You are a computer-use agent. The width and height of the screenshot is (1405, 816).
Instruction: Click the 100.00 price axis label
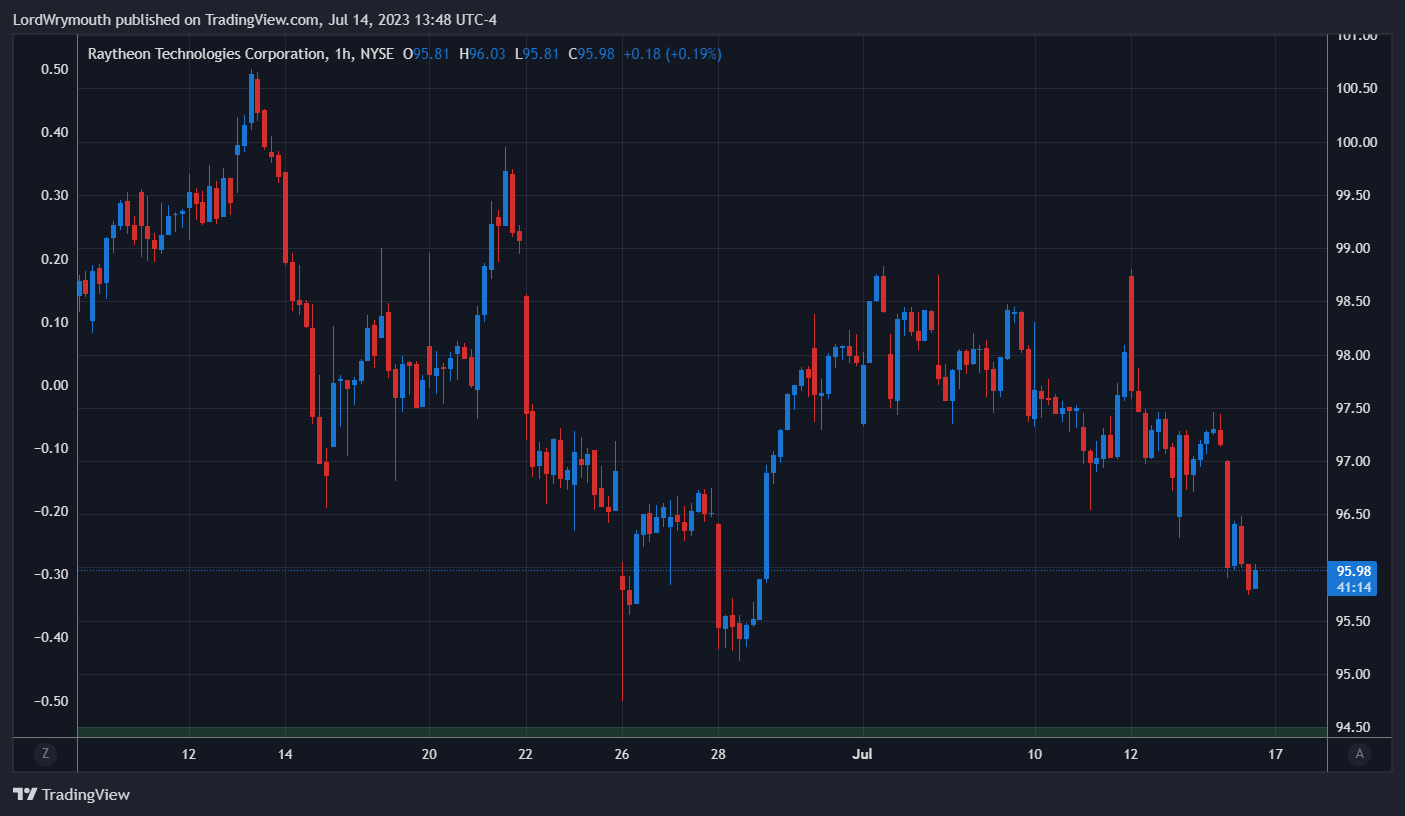click(x=1357, y=142)
